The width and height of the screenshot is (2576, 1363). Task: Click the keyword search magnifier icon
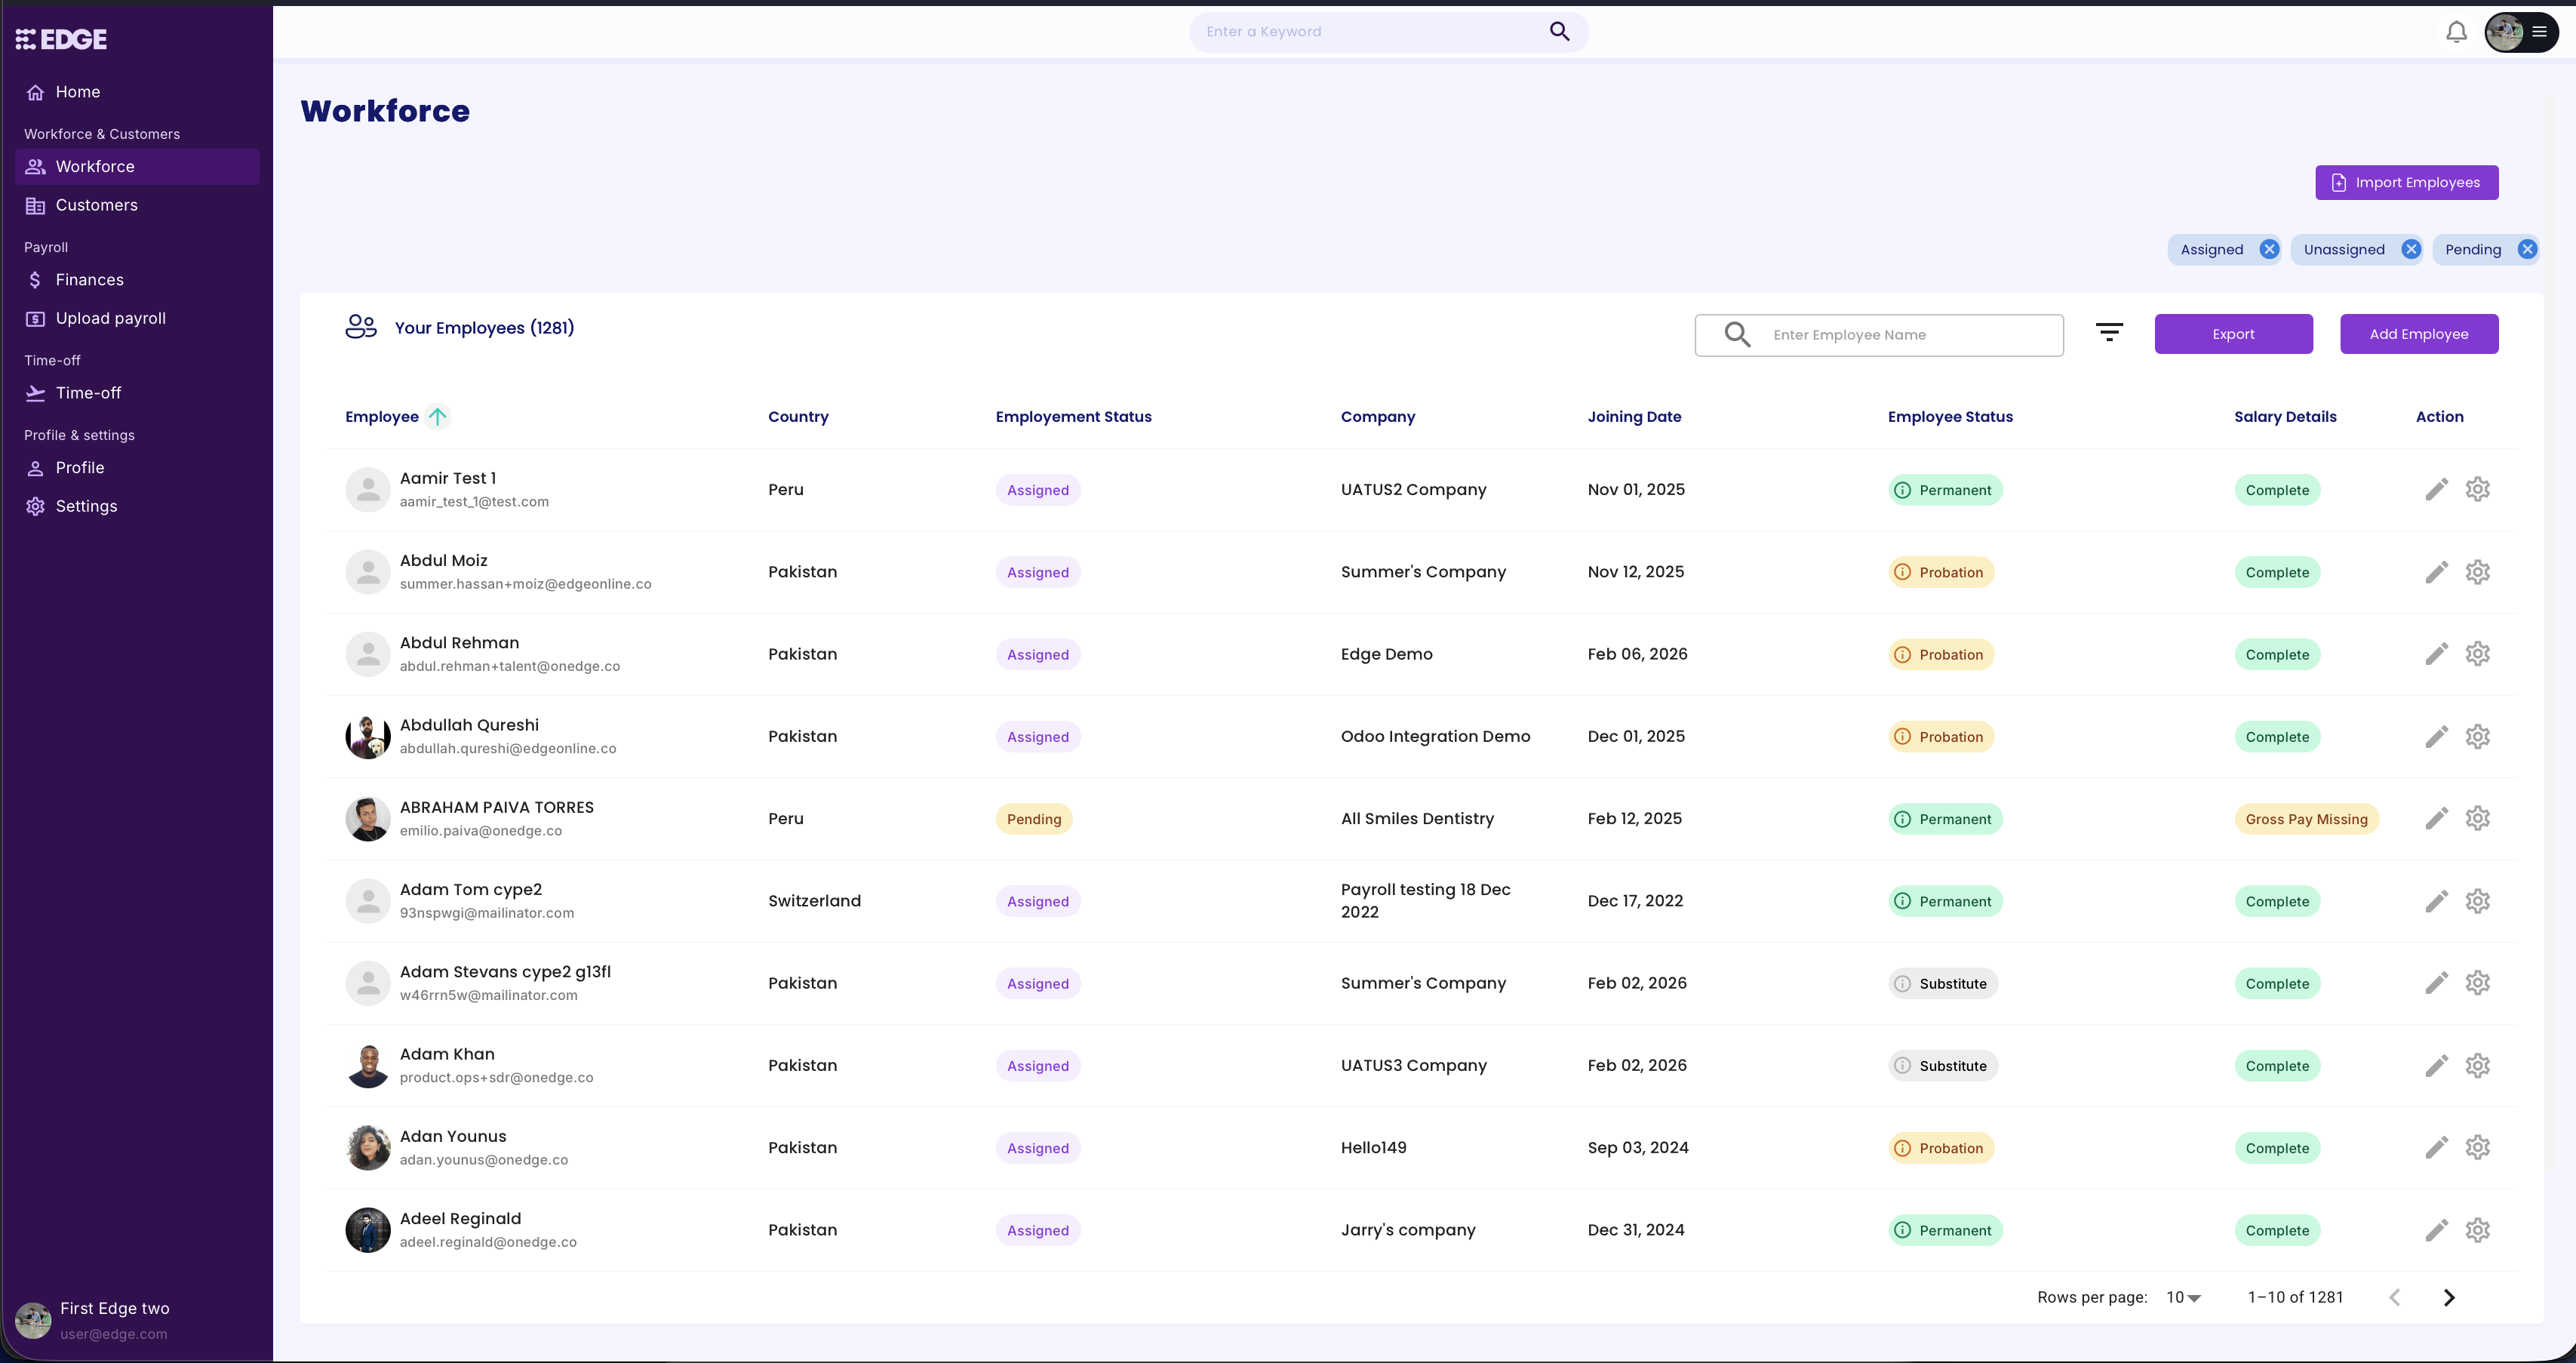click(1559, 32)
